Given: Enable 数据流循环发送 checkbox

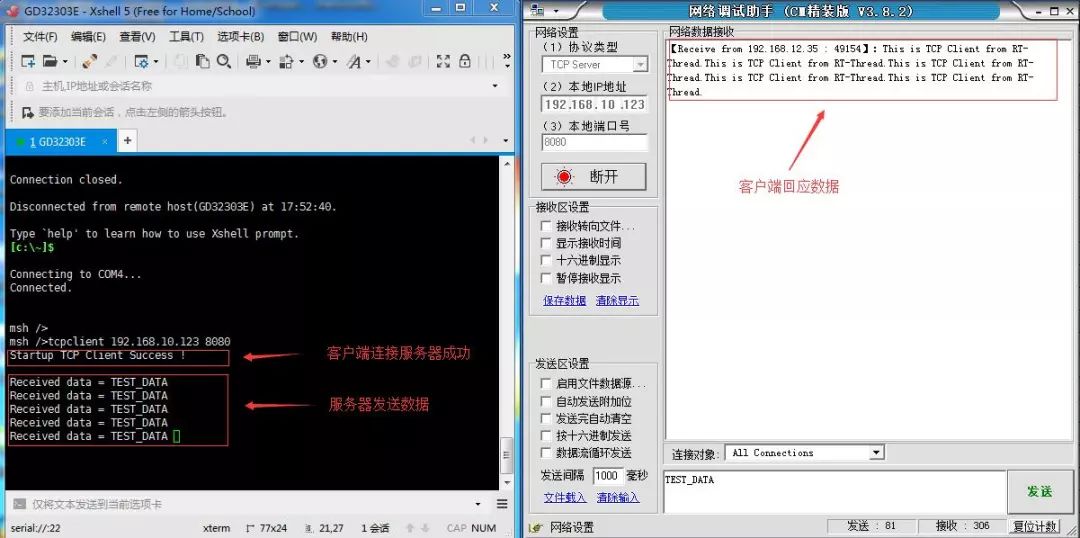Looking at the screenshot, I should (546, 453).
